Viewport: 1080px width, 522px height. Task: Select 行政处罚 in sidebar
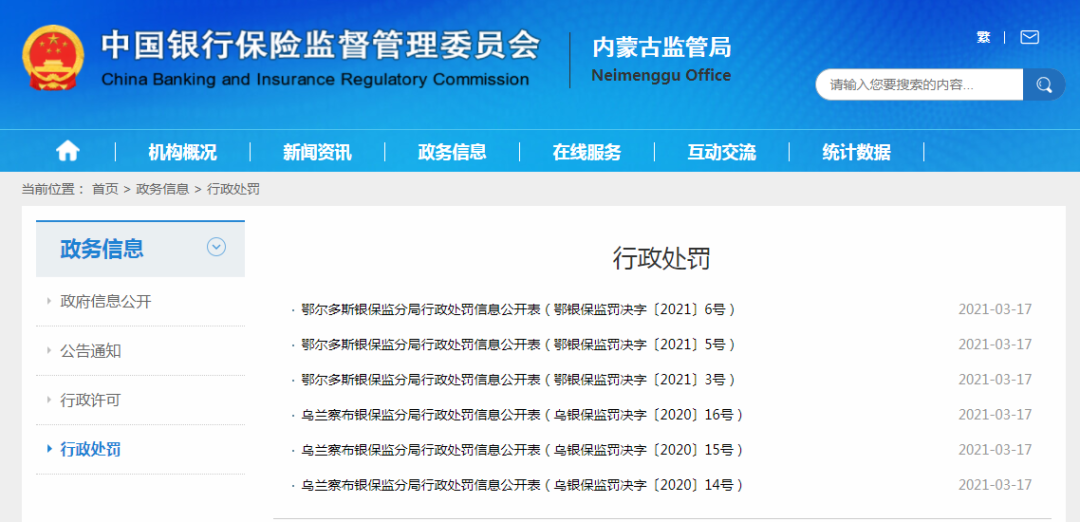[x=90, y=450]
